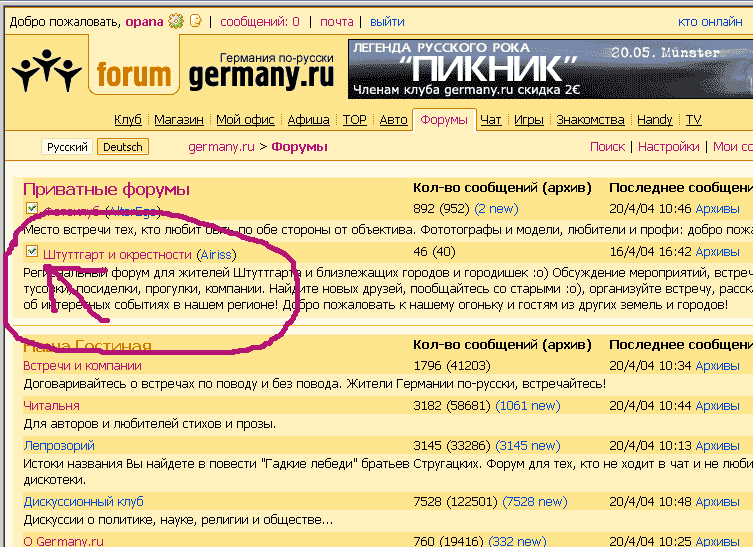
Task: Open почта link
Action: click(x=337, y=22)
